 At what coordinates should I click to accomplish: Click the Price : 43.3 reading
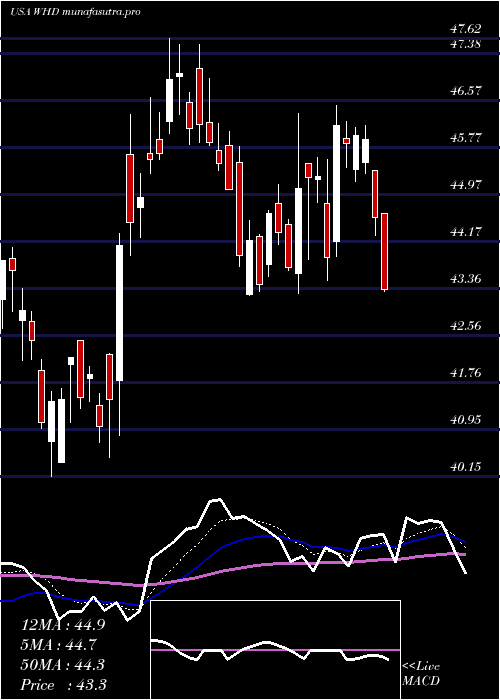point(63,684)
